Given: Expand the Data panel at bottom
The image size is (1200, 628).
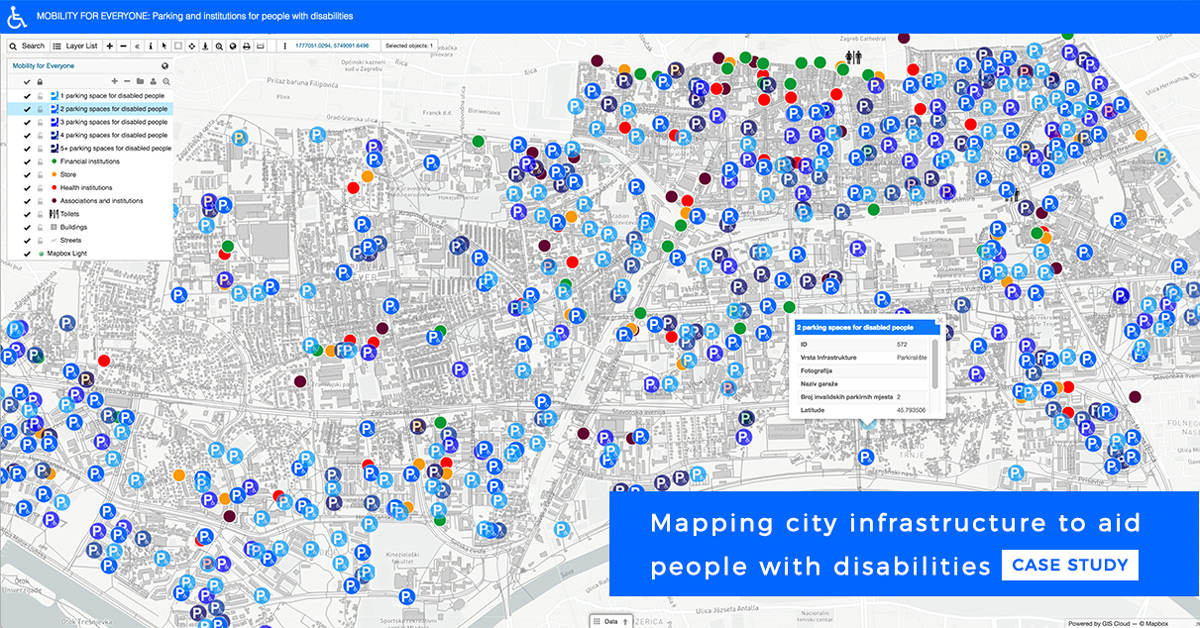Looking at the screenshot, I should click(x=610, y=621).
